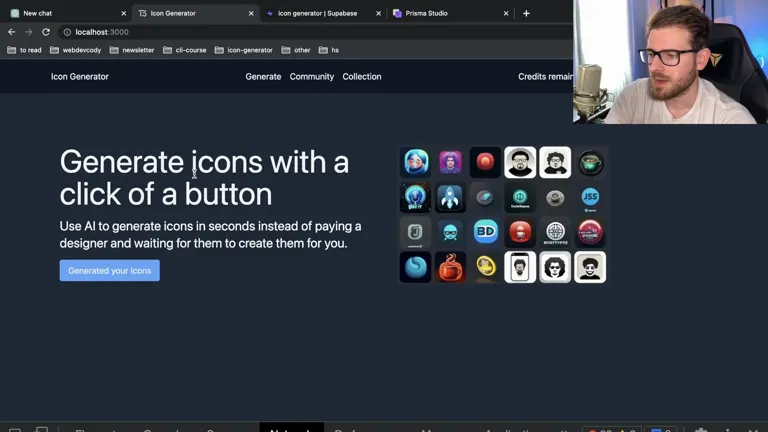Select the blue-haired girl icon thumbnail
The image size is (768, 432).
(x=415, y=162)
